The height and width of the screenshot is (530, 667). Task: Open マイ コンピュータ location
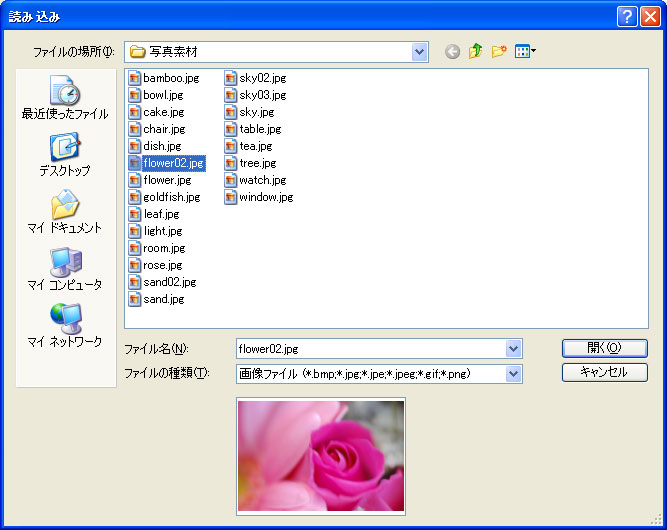pyautogui.click(x=66, y=268)
